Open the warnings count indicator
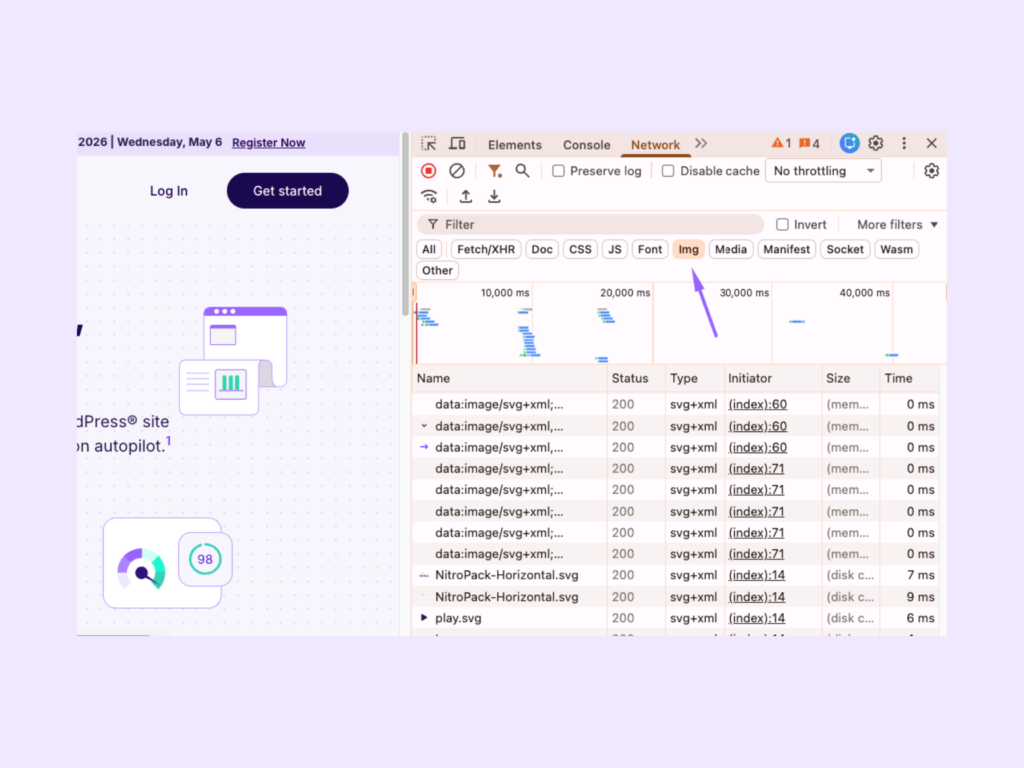Viewport: 1024px width, 768px height. click(x=781, y=144)
